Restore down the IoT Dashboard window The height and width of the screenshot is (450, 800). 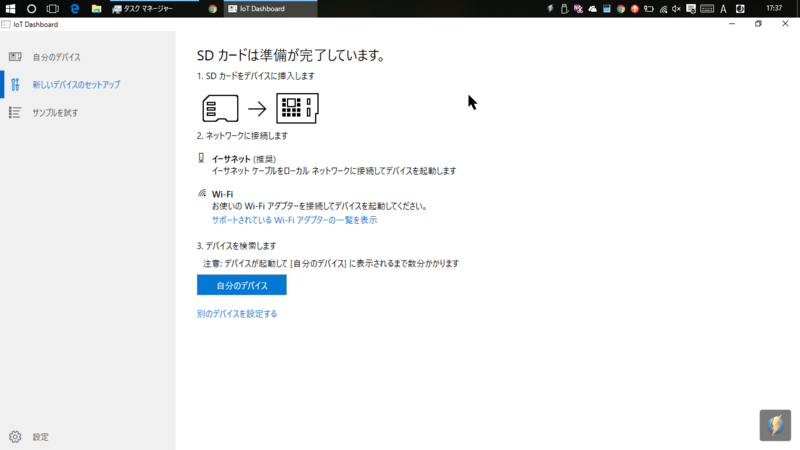point(758,24)
